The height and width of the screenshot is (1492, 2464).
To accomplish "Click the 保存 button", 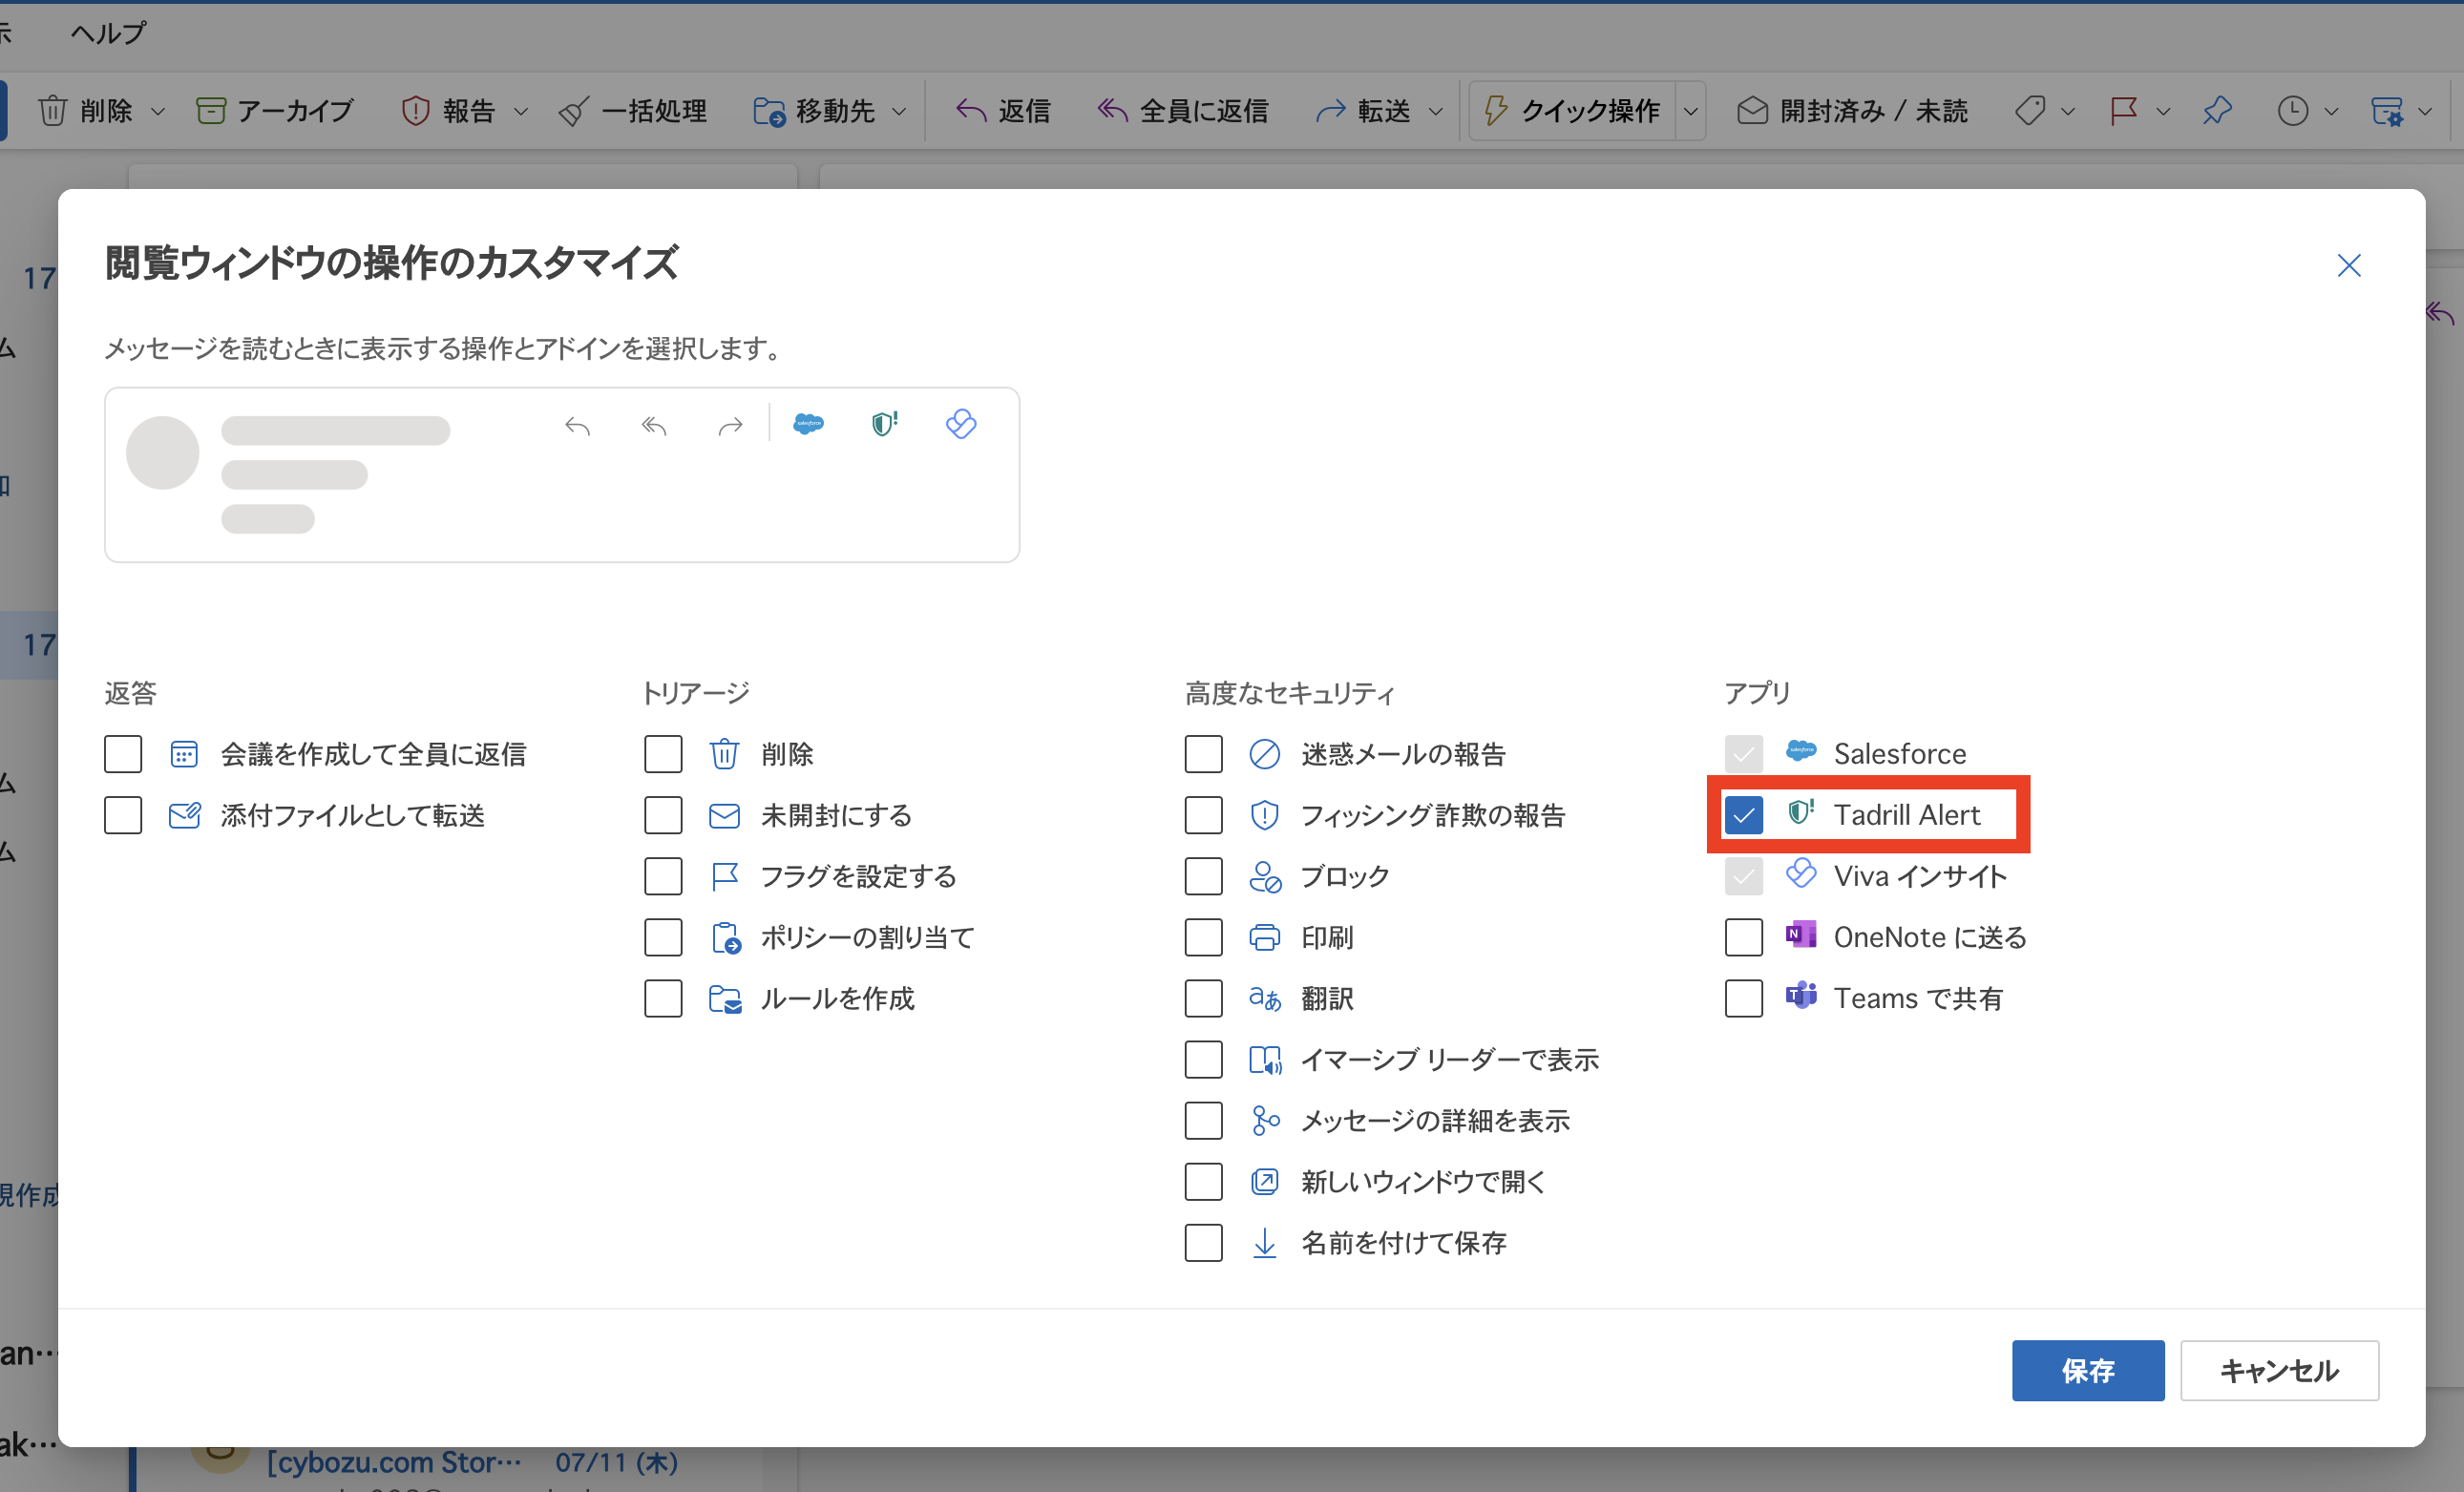I will click(x=2088, y=1370).
